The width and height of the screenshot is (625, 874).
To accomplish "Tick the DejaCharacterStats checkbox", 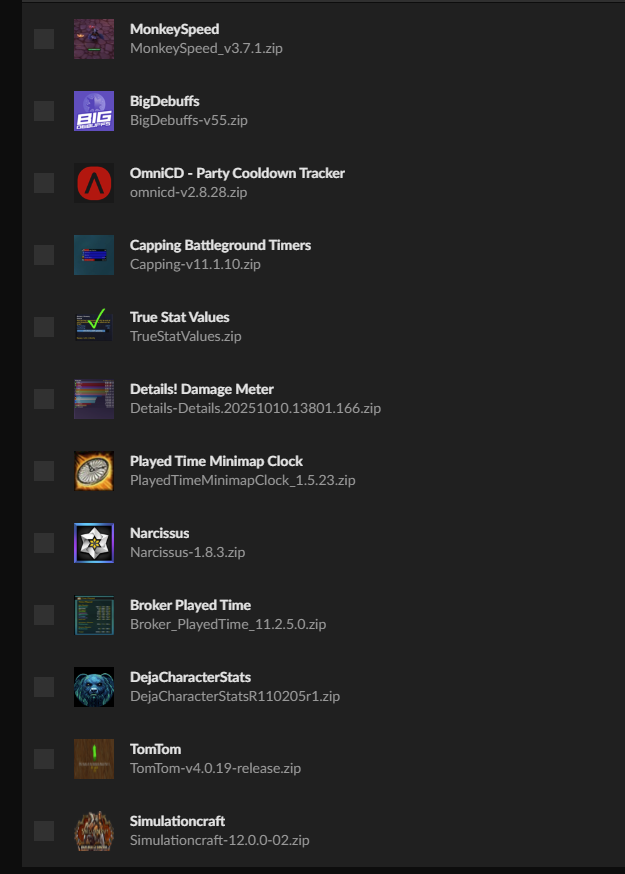I will tap(44, 687).
